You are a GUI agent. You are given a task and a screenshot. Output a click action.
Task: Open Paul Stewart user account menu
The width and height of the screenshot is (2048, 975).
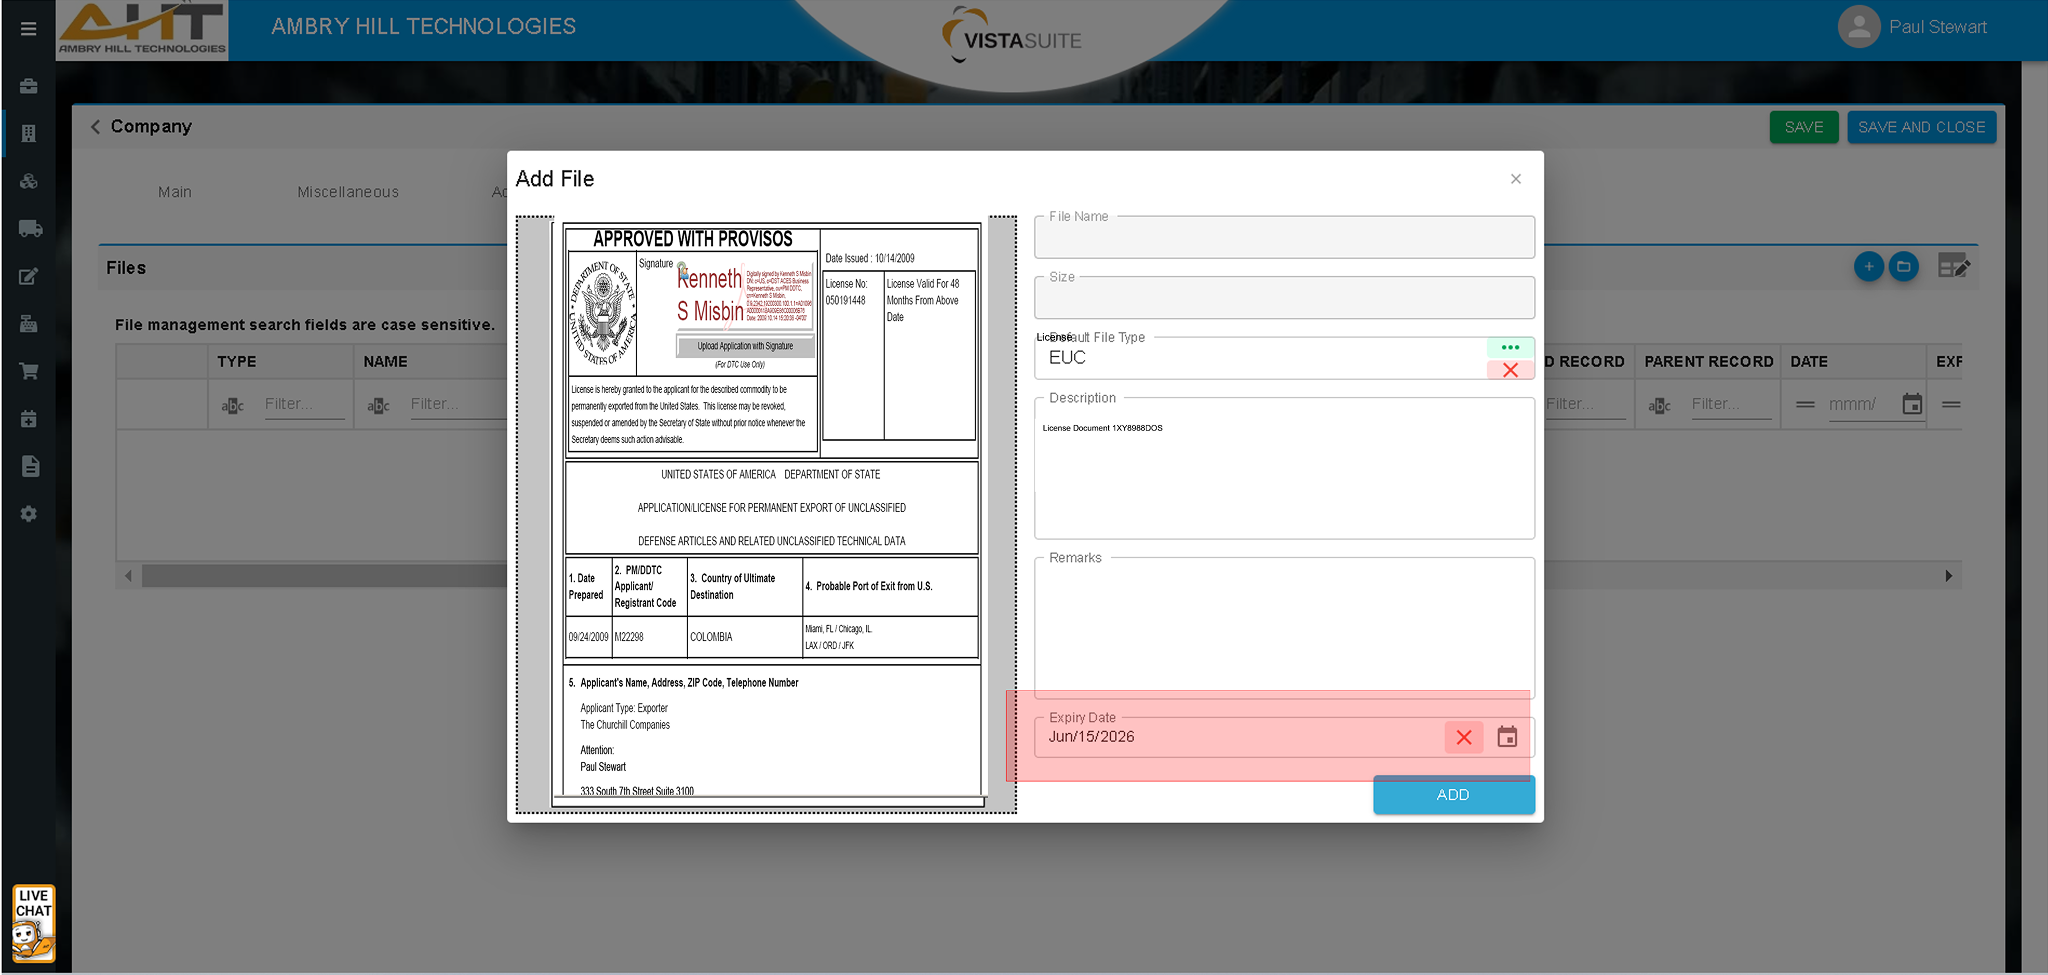(1912, 28)
